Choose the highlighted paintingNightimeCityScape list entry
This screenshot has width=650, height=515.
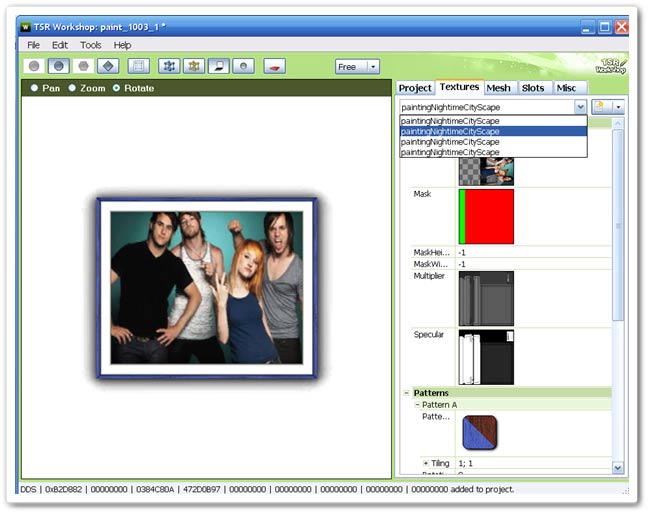(x=492, y=131)
